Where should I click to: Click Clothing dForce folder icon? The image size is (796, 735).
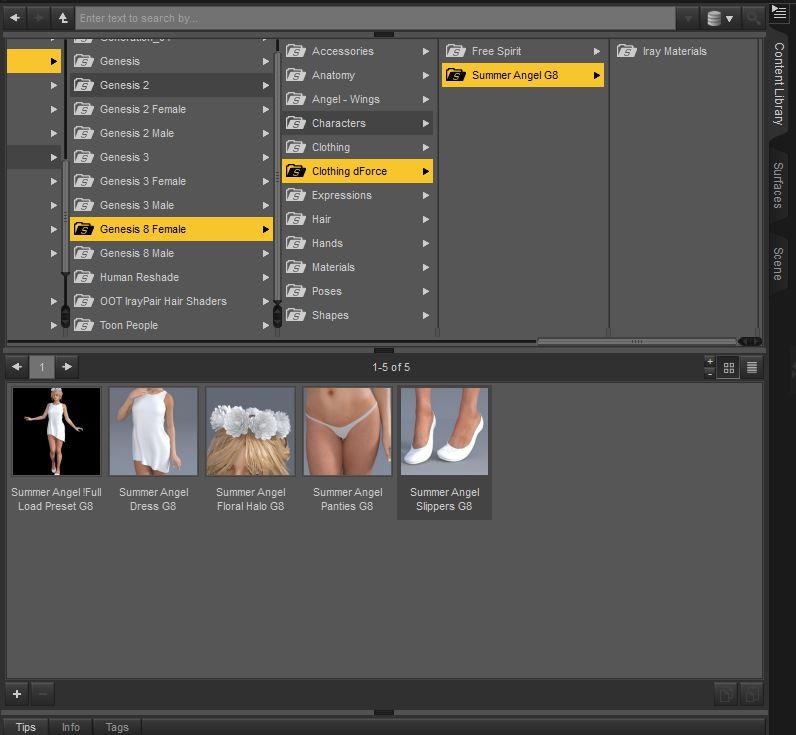[295, 172]
